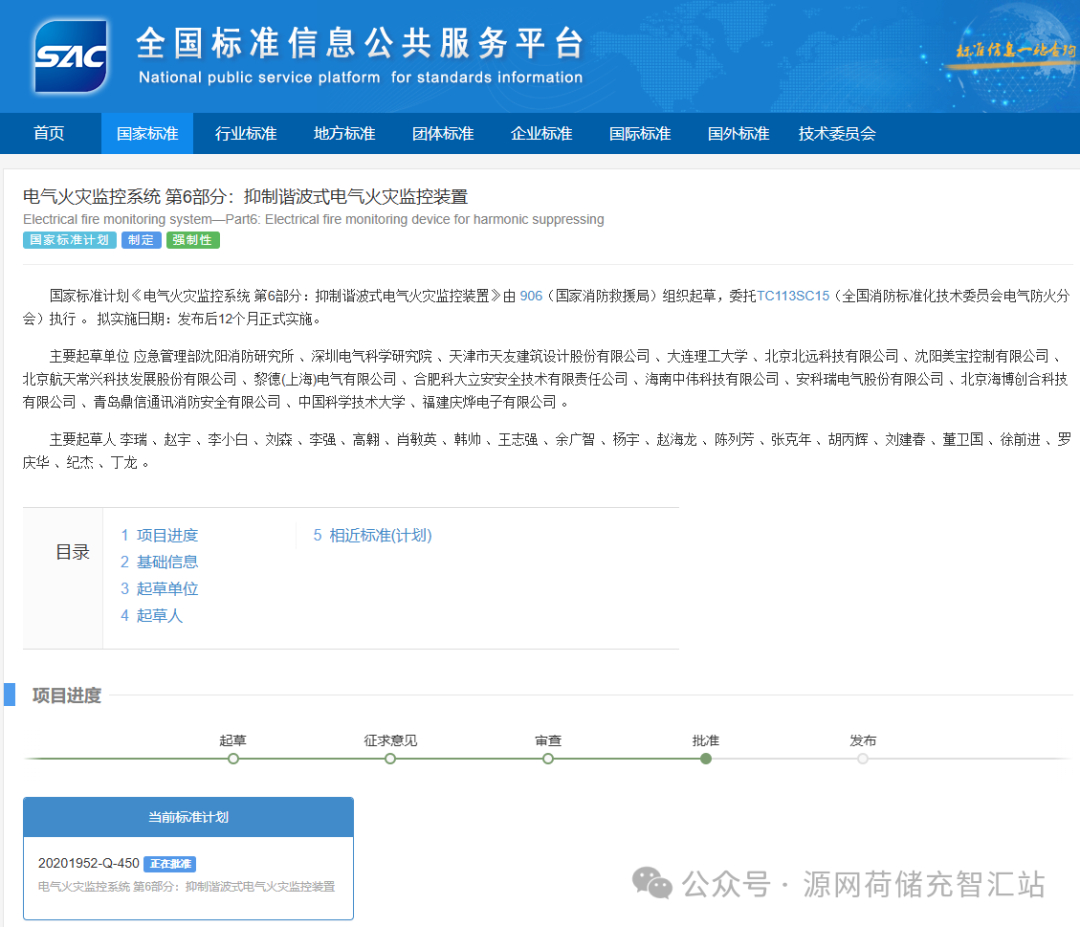Open the 企业标准 tab
Screen dimensions: 1080x927
[x=541, y=133]
